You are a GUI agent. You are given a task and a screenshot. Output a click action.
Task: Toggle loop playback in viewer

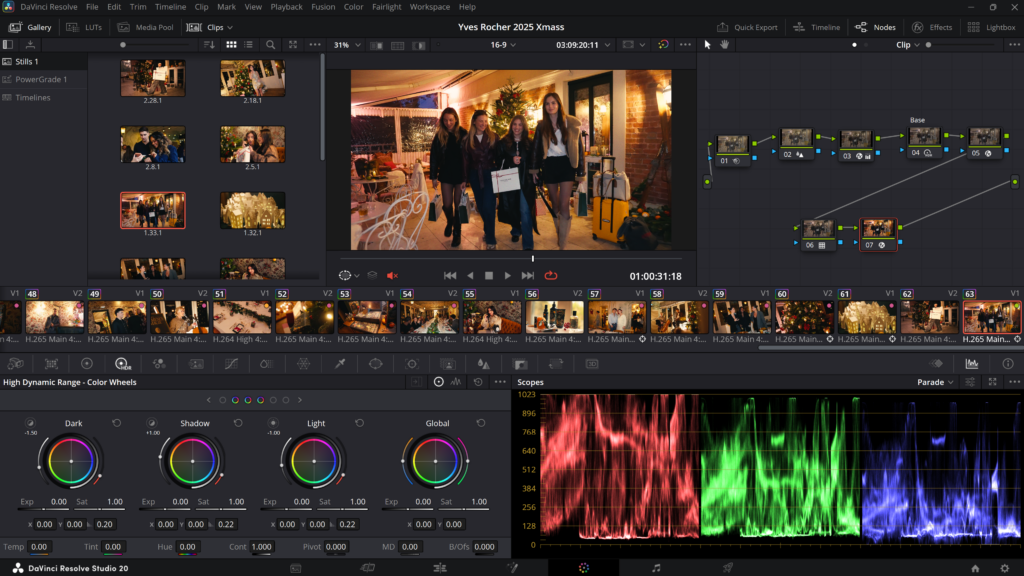pos(551,275)
